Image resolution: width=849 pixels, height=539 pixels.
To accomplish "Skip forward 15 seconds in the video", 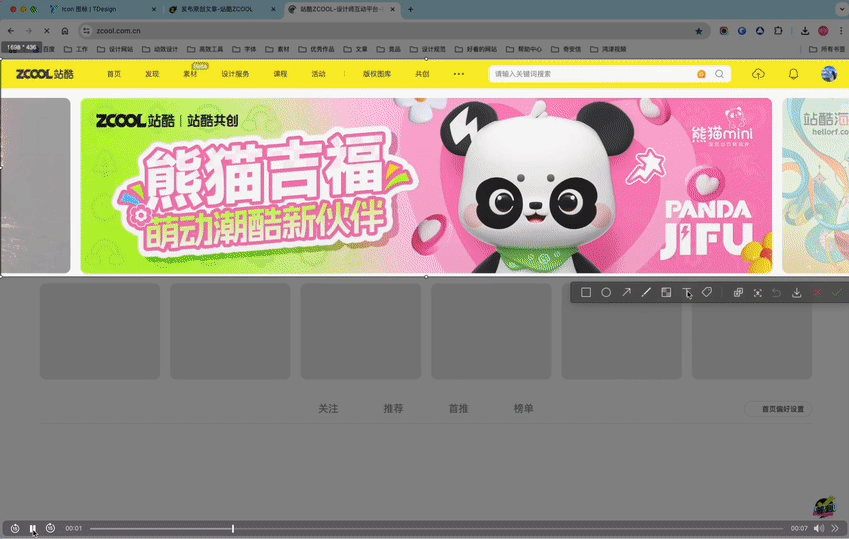I will tap(50, 528).
